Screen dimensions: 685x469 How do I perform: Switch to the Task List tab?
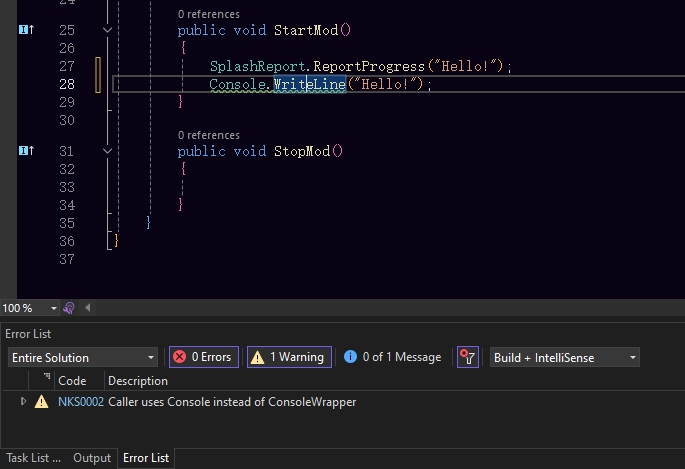click(x=33, y=458)
